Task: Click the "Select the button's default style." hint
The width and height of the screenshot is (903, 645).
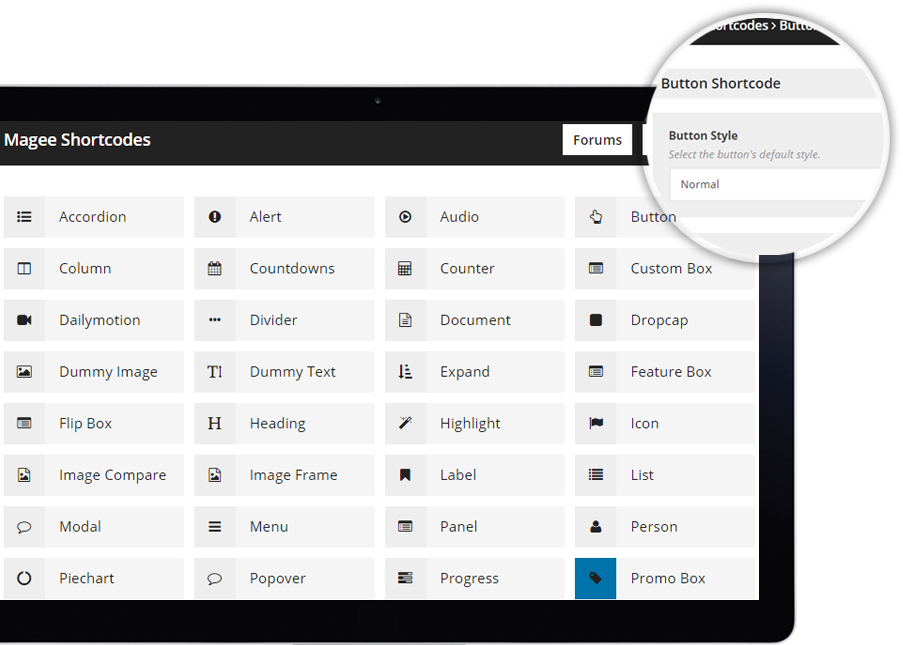Action: pos(744,154)
